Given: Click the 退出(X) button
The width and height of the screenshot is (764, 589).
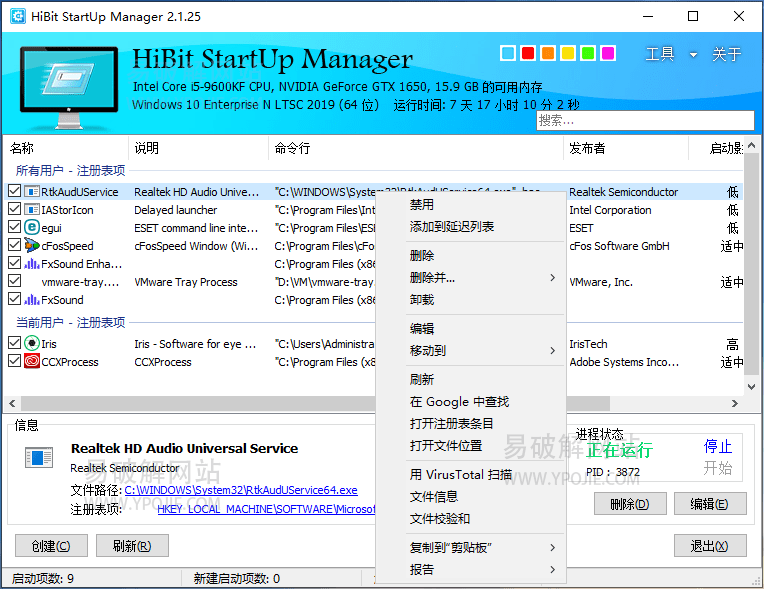Looking at the screenshot, I should (x=710, y=546).
